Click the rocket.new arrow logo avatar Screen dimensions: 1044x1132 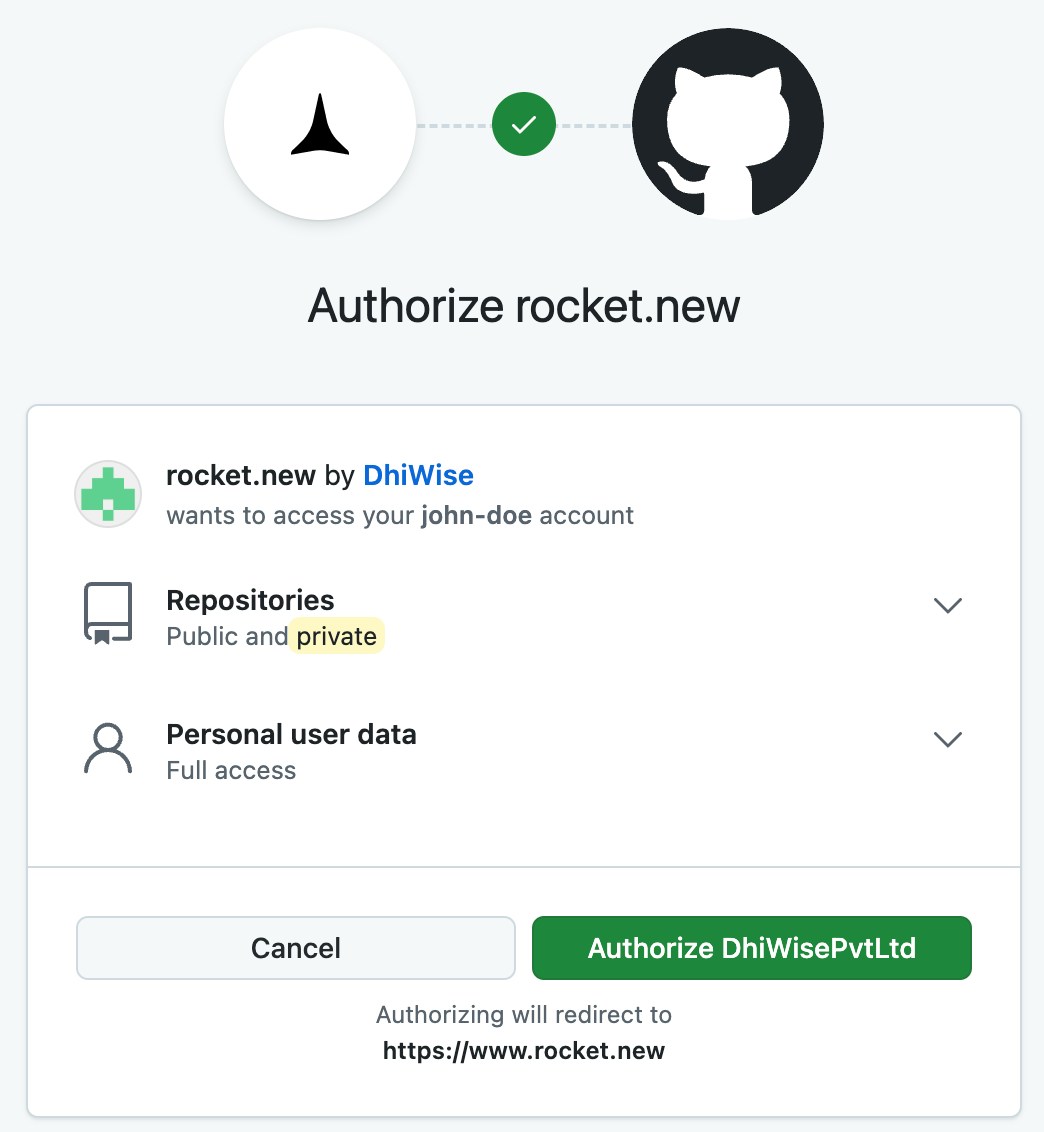tap(319, 123)
